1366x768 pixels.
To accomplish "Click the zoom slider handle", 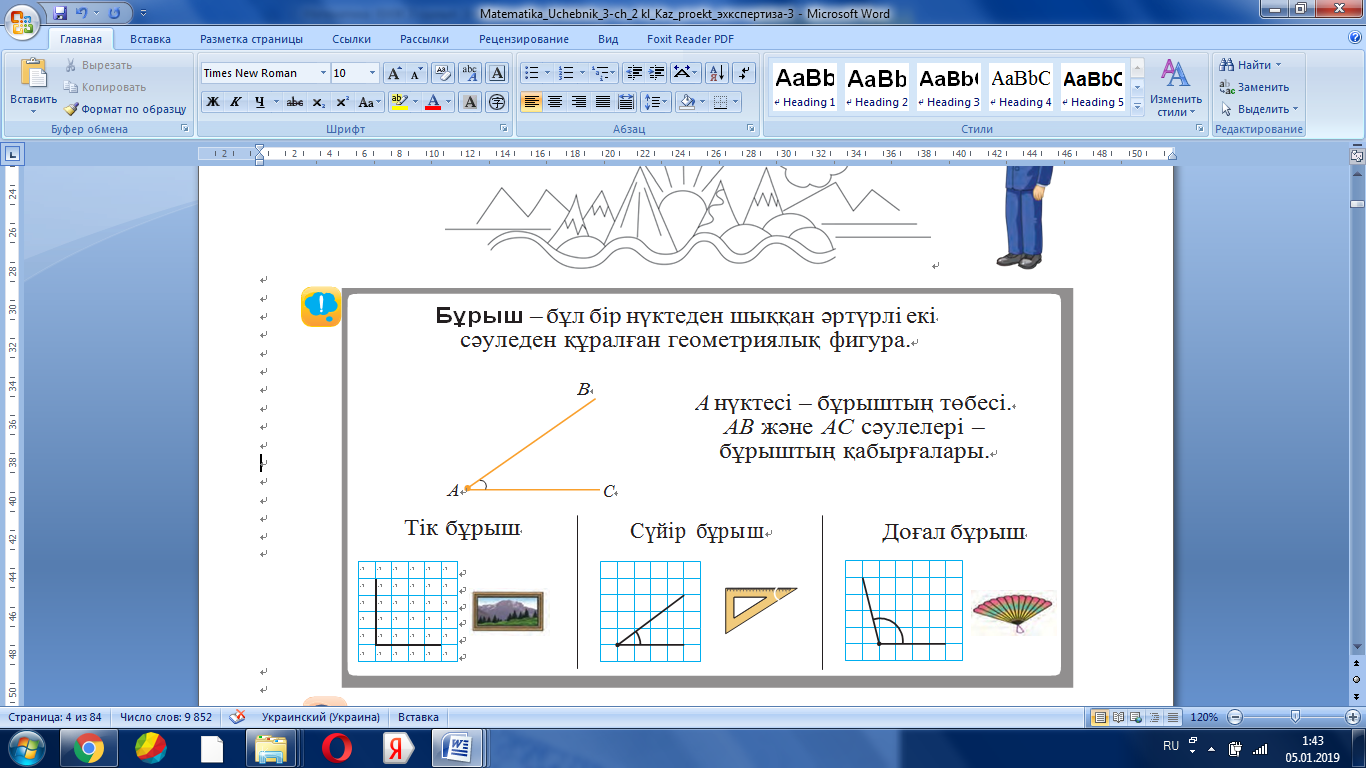I will (1295, 717).
